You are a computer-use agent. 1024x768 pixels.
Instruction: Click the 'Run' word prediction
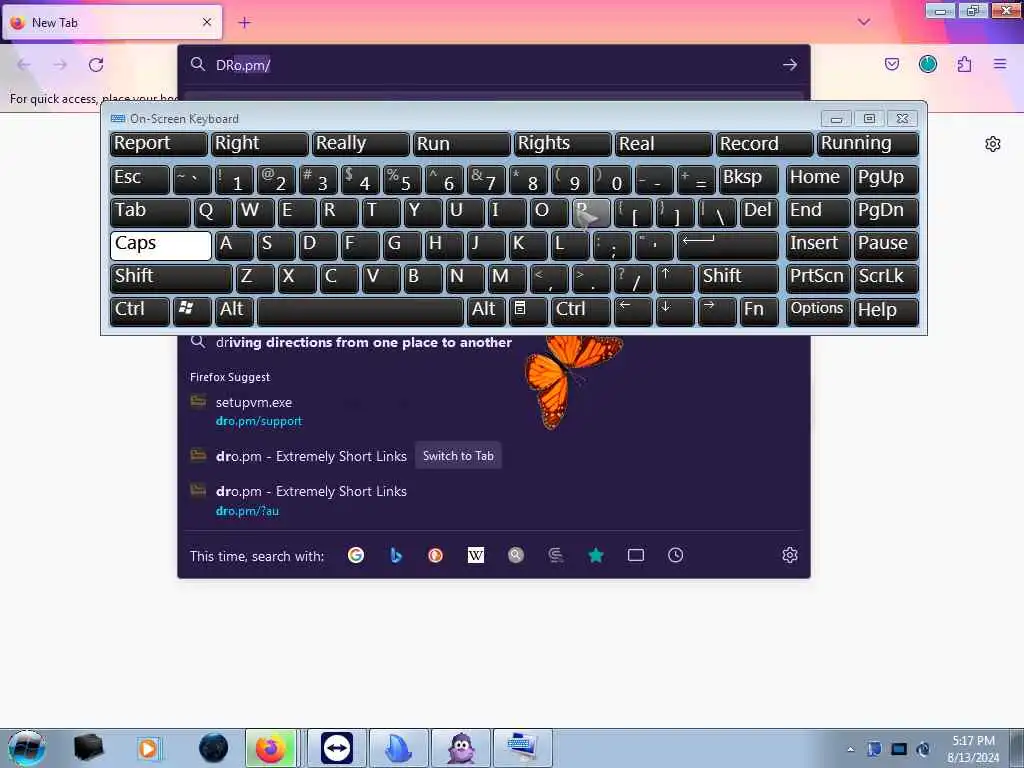pos(462,144)
